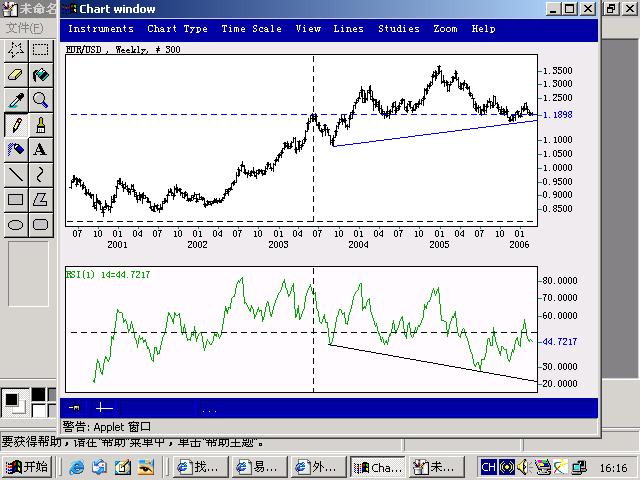Click the notepad quick launch icon
Image resolution: width=640 pixels, height=480 pixels.
[x=122, y=467]
